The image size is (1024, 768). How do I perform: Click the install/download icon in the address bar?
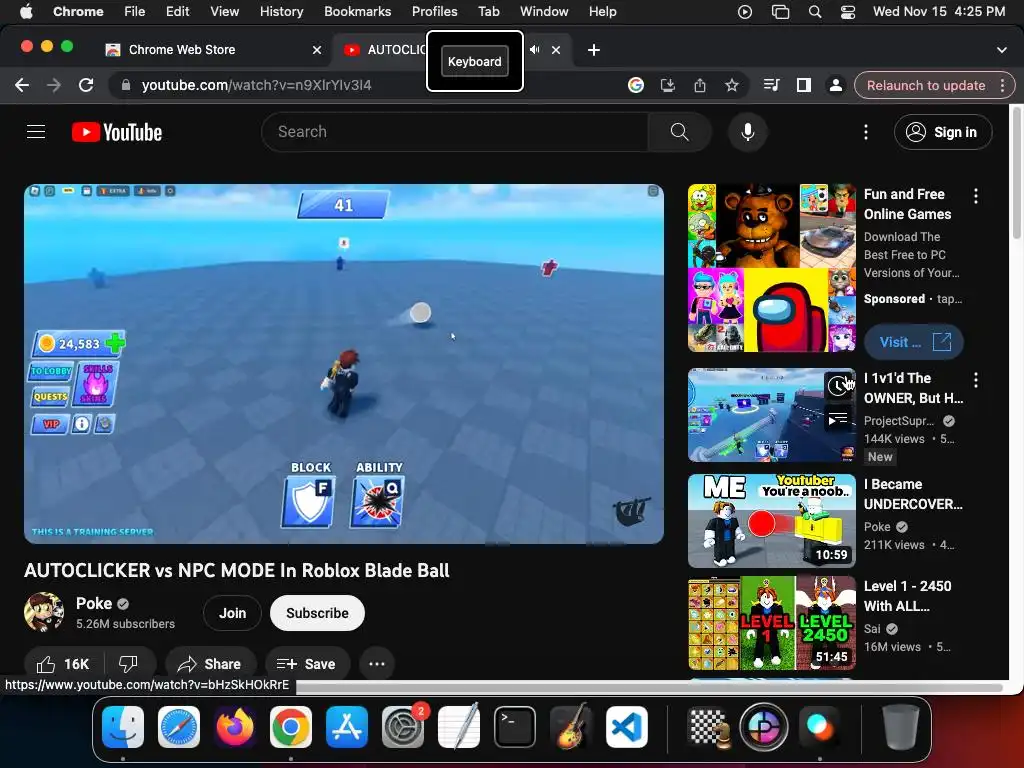667,85
